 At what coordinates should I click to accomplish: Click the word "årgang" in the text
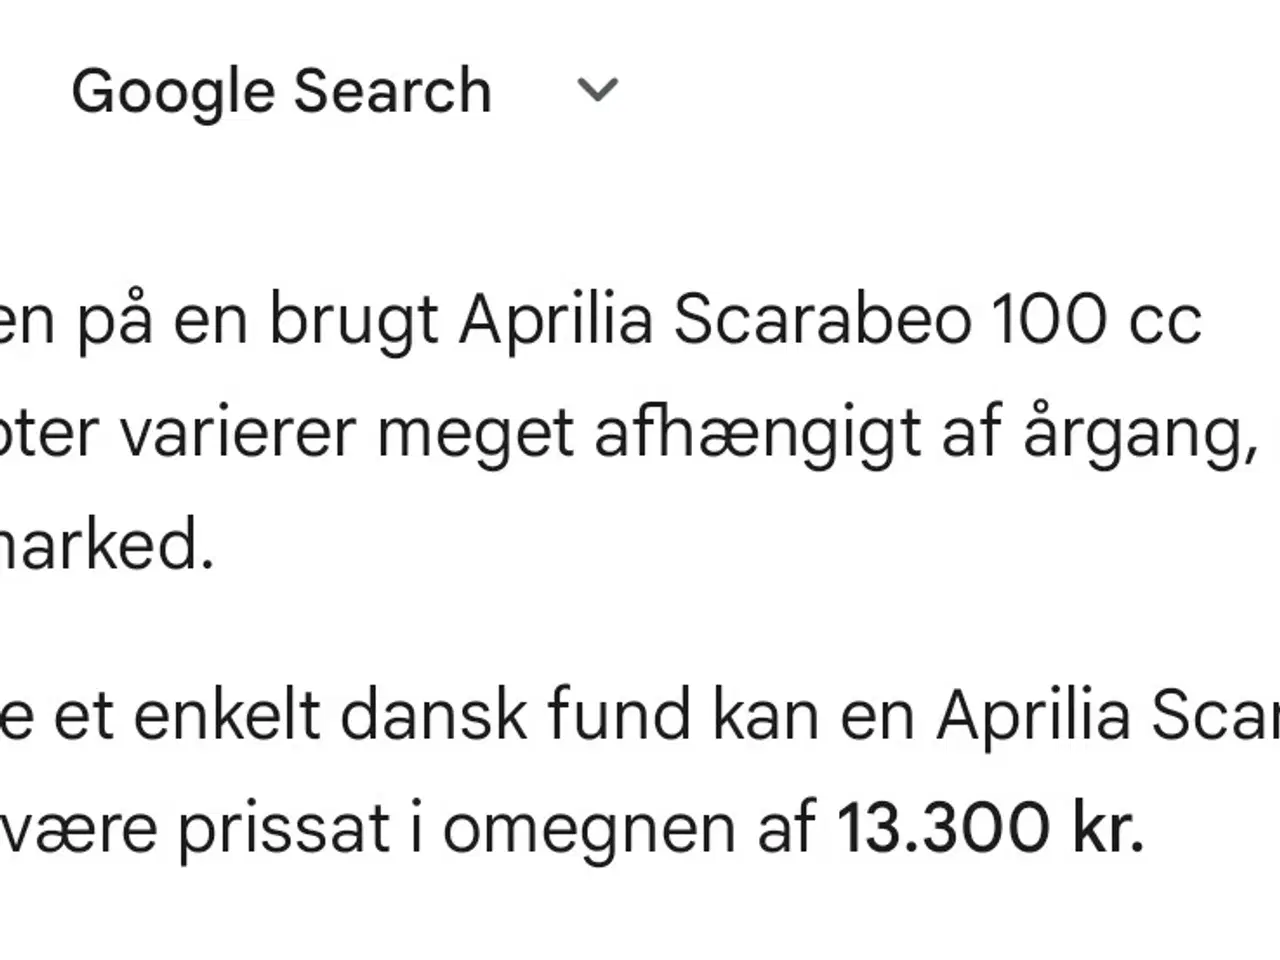[1138, 434]
